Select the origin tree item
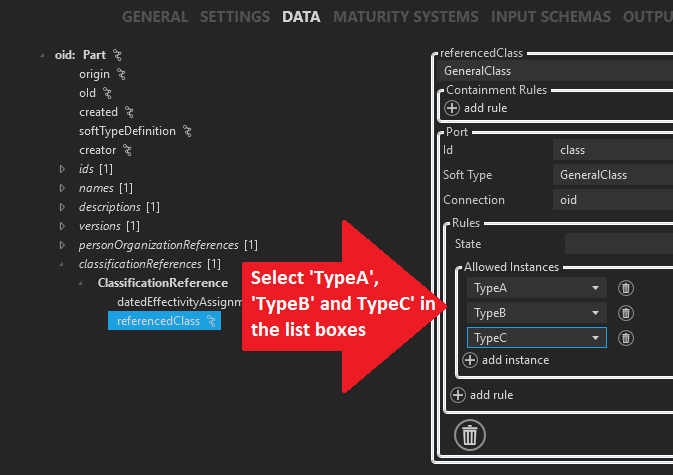 coord(94,74)
